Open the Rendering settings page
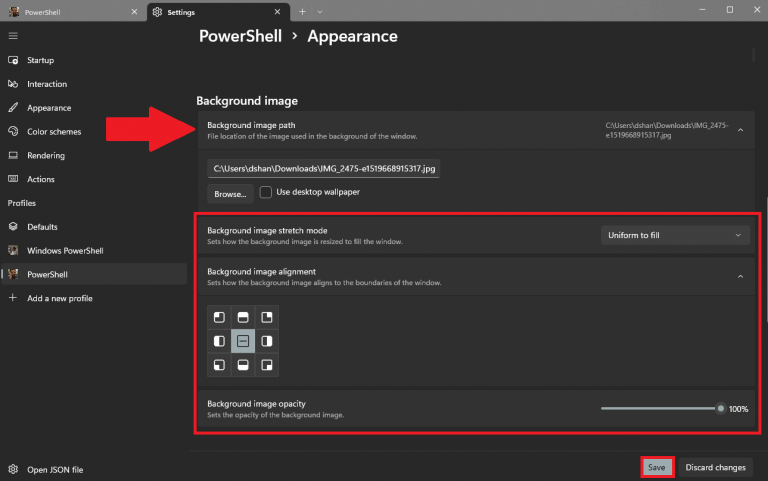 coord(94,155)
